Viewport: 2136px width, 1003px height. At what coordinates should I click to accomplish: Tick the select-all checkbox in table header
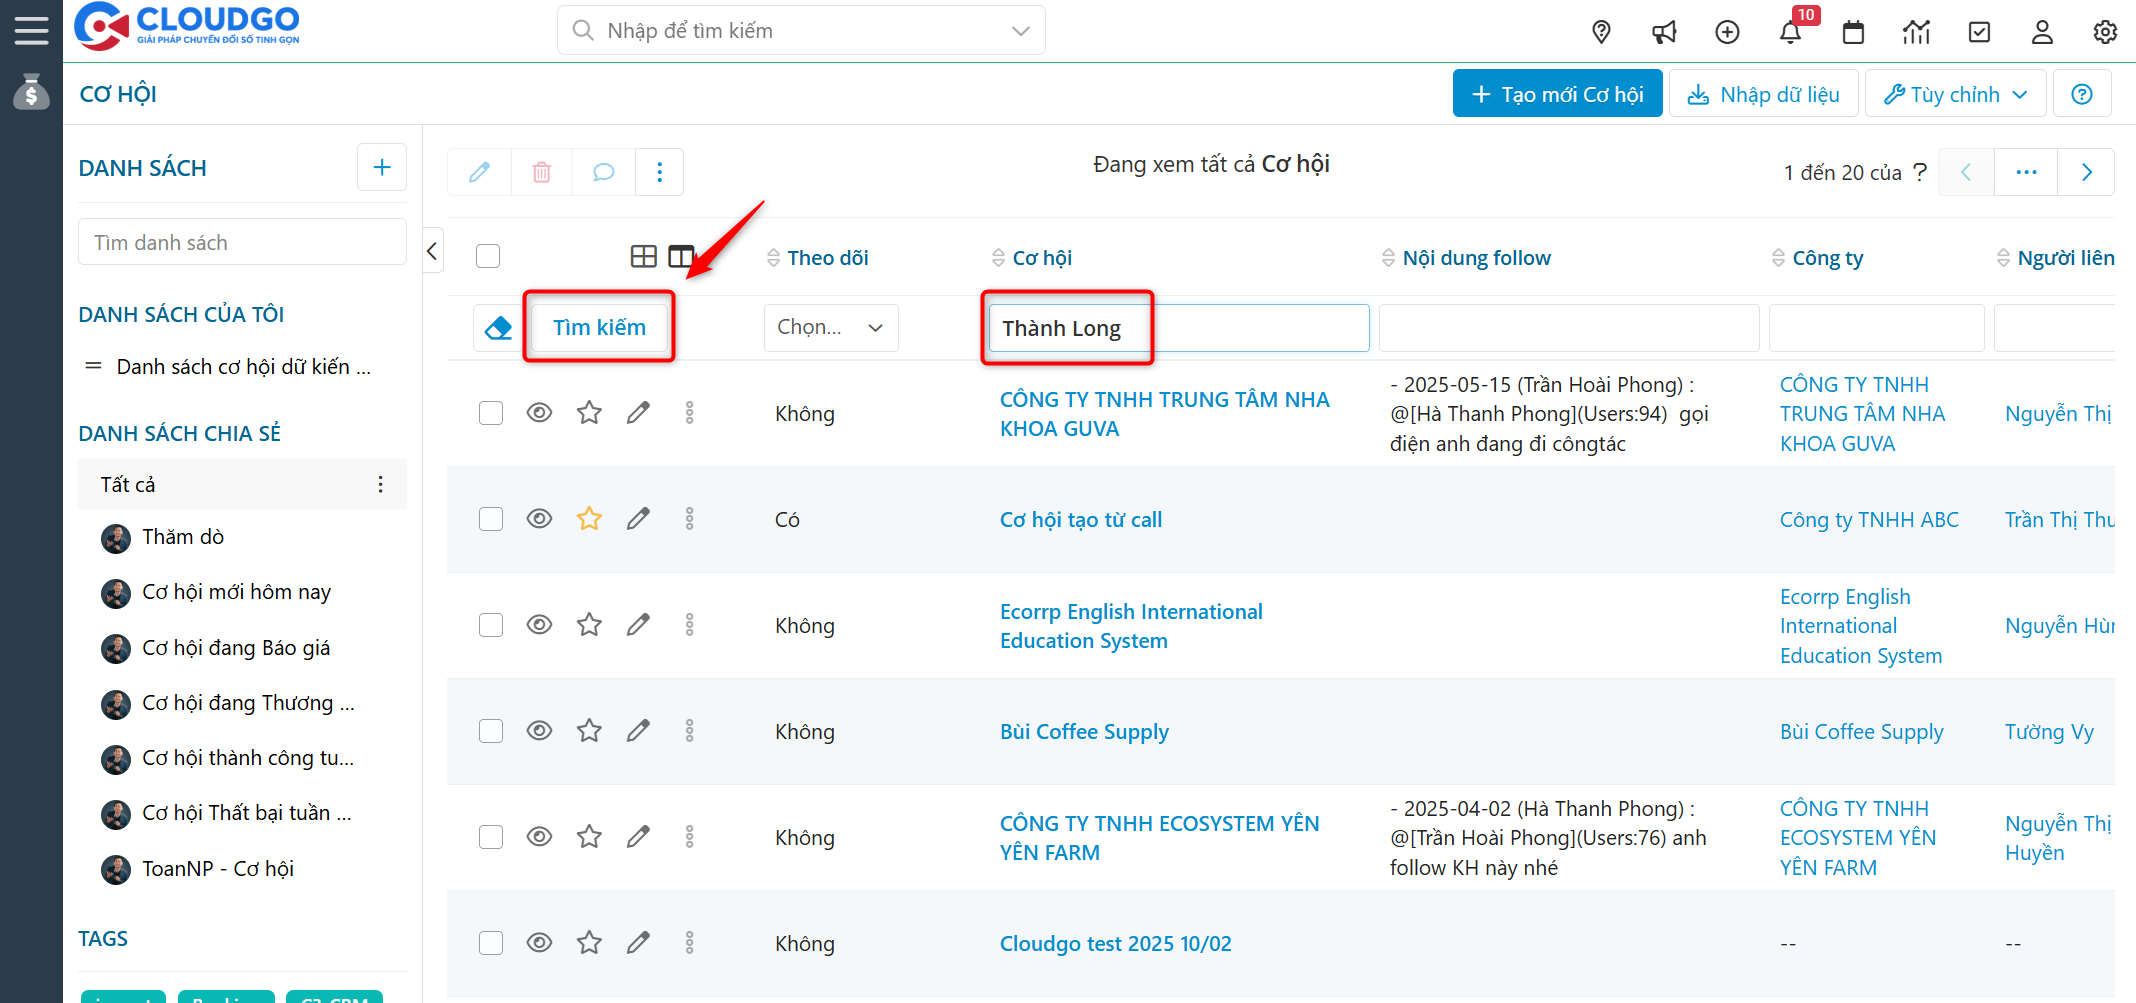tap(488, 256)
